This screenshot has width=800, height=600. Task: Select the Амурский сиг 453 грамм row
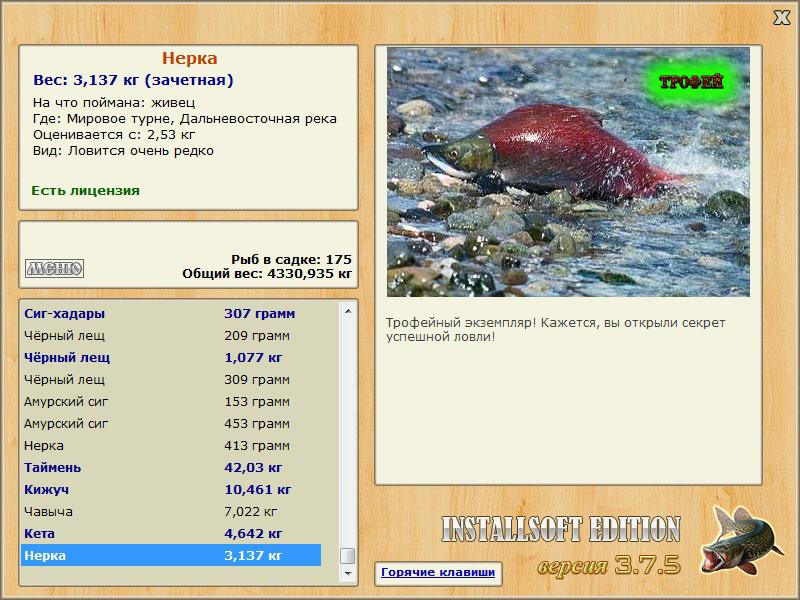click(x=171, y=423)
